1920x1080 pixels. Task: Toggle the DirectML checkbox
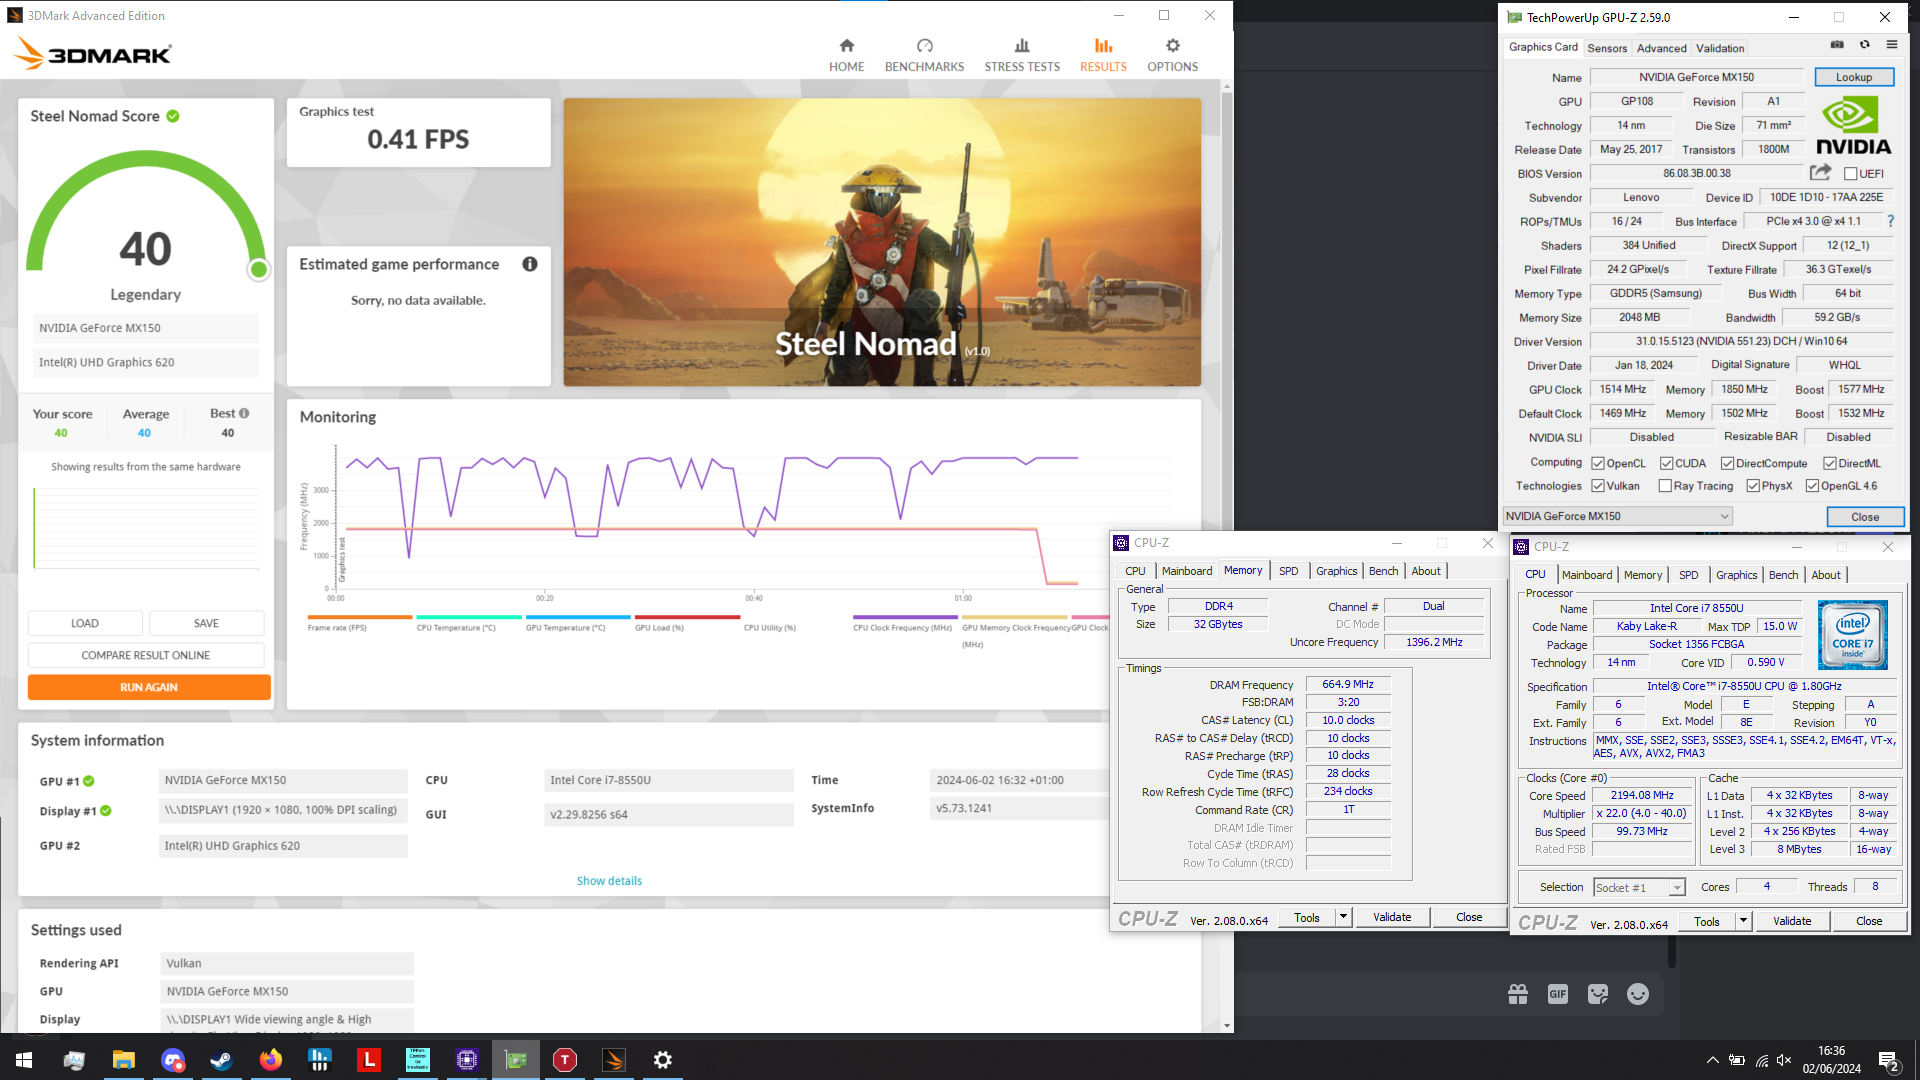1829,463
